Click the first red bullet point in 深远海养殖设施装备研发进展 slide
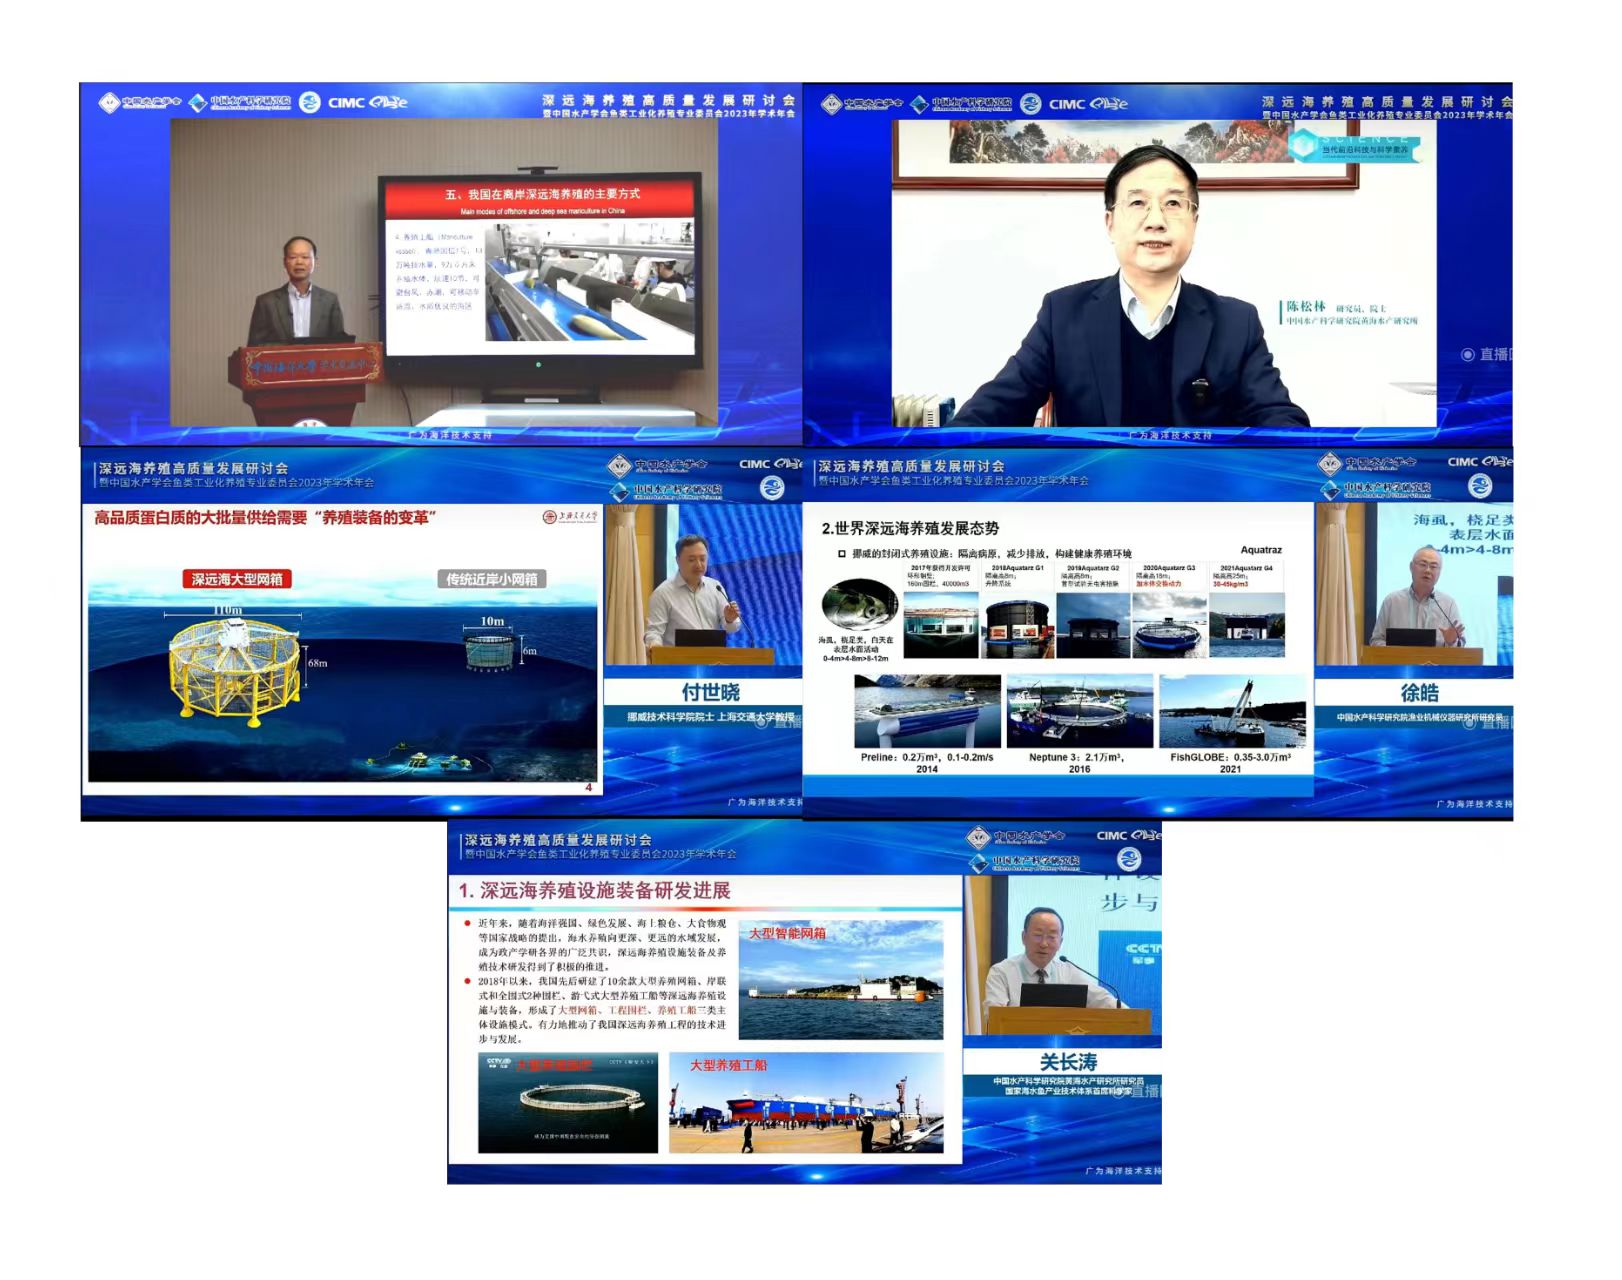This screenshot has width=1622, height=1280. pyautogui.click(x=467, y=923)
